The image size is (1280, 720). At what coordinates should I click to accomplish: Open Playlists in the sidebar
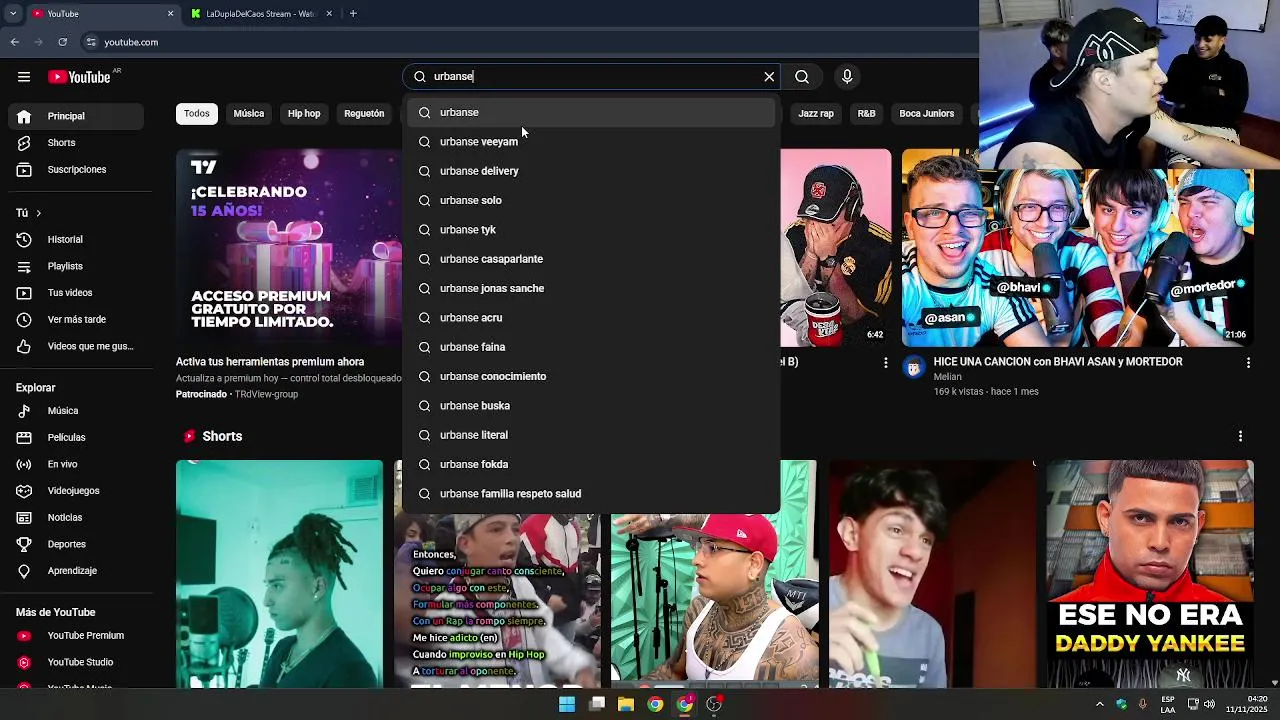point(78,267)
